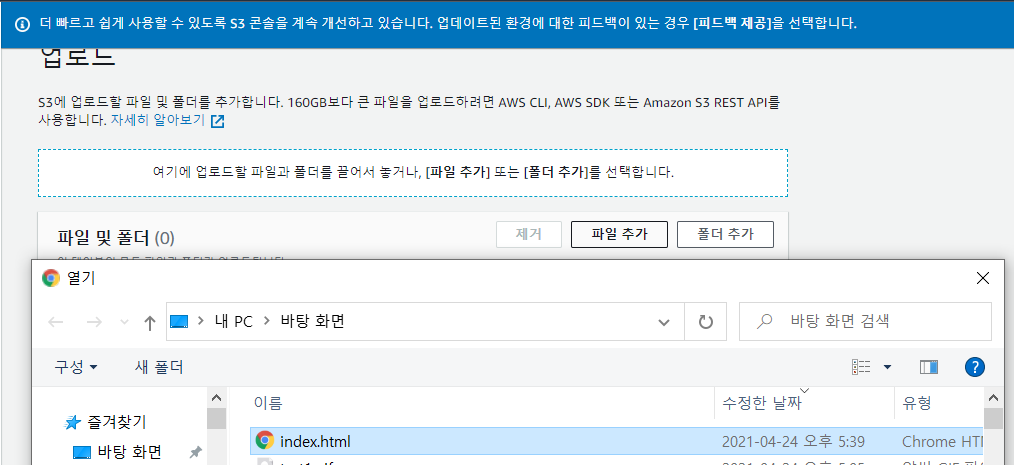Refresh the current folder view
The width and height of the screenshot is (1014, 465).
pos(706,321)
